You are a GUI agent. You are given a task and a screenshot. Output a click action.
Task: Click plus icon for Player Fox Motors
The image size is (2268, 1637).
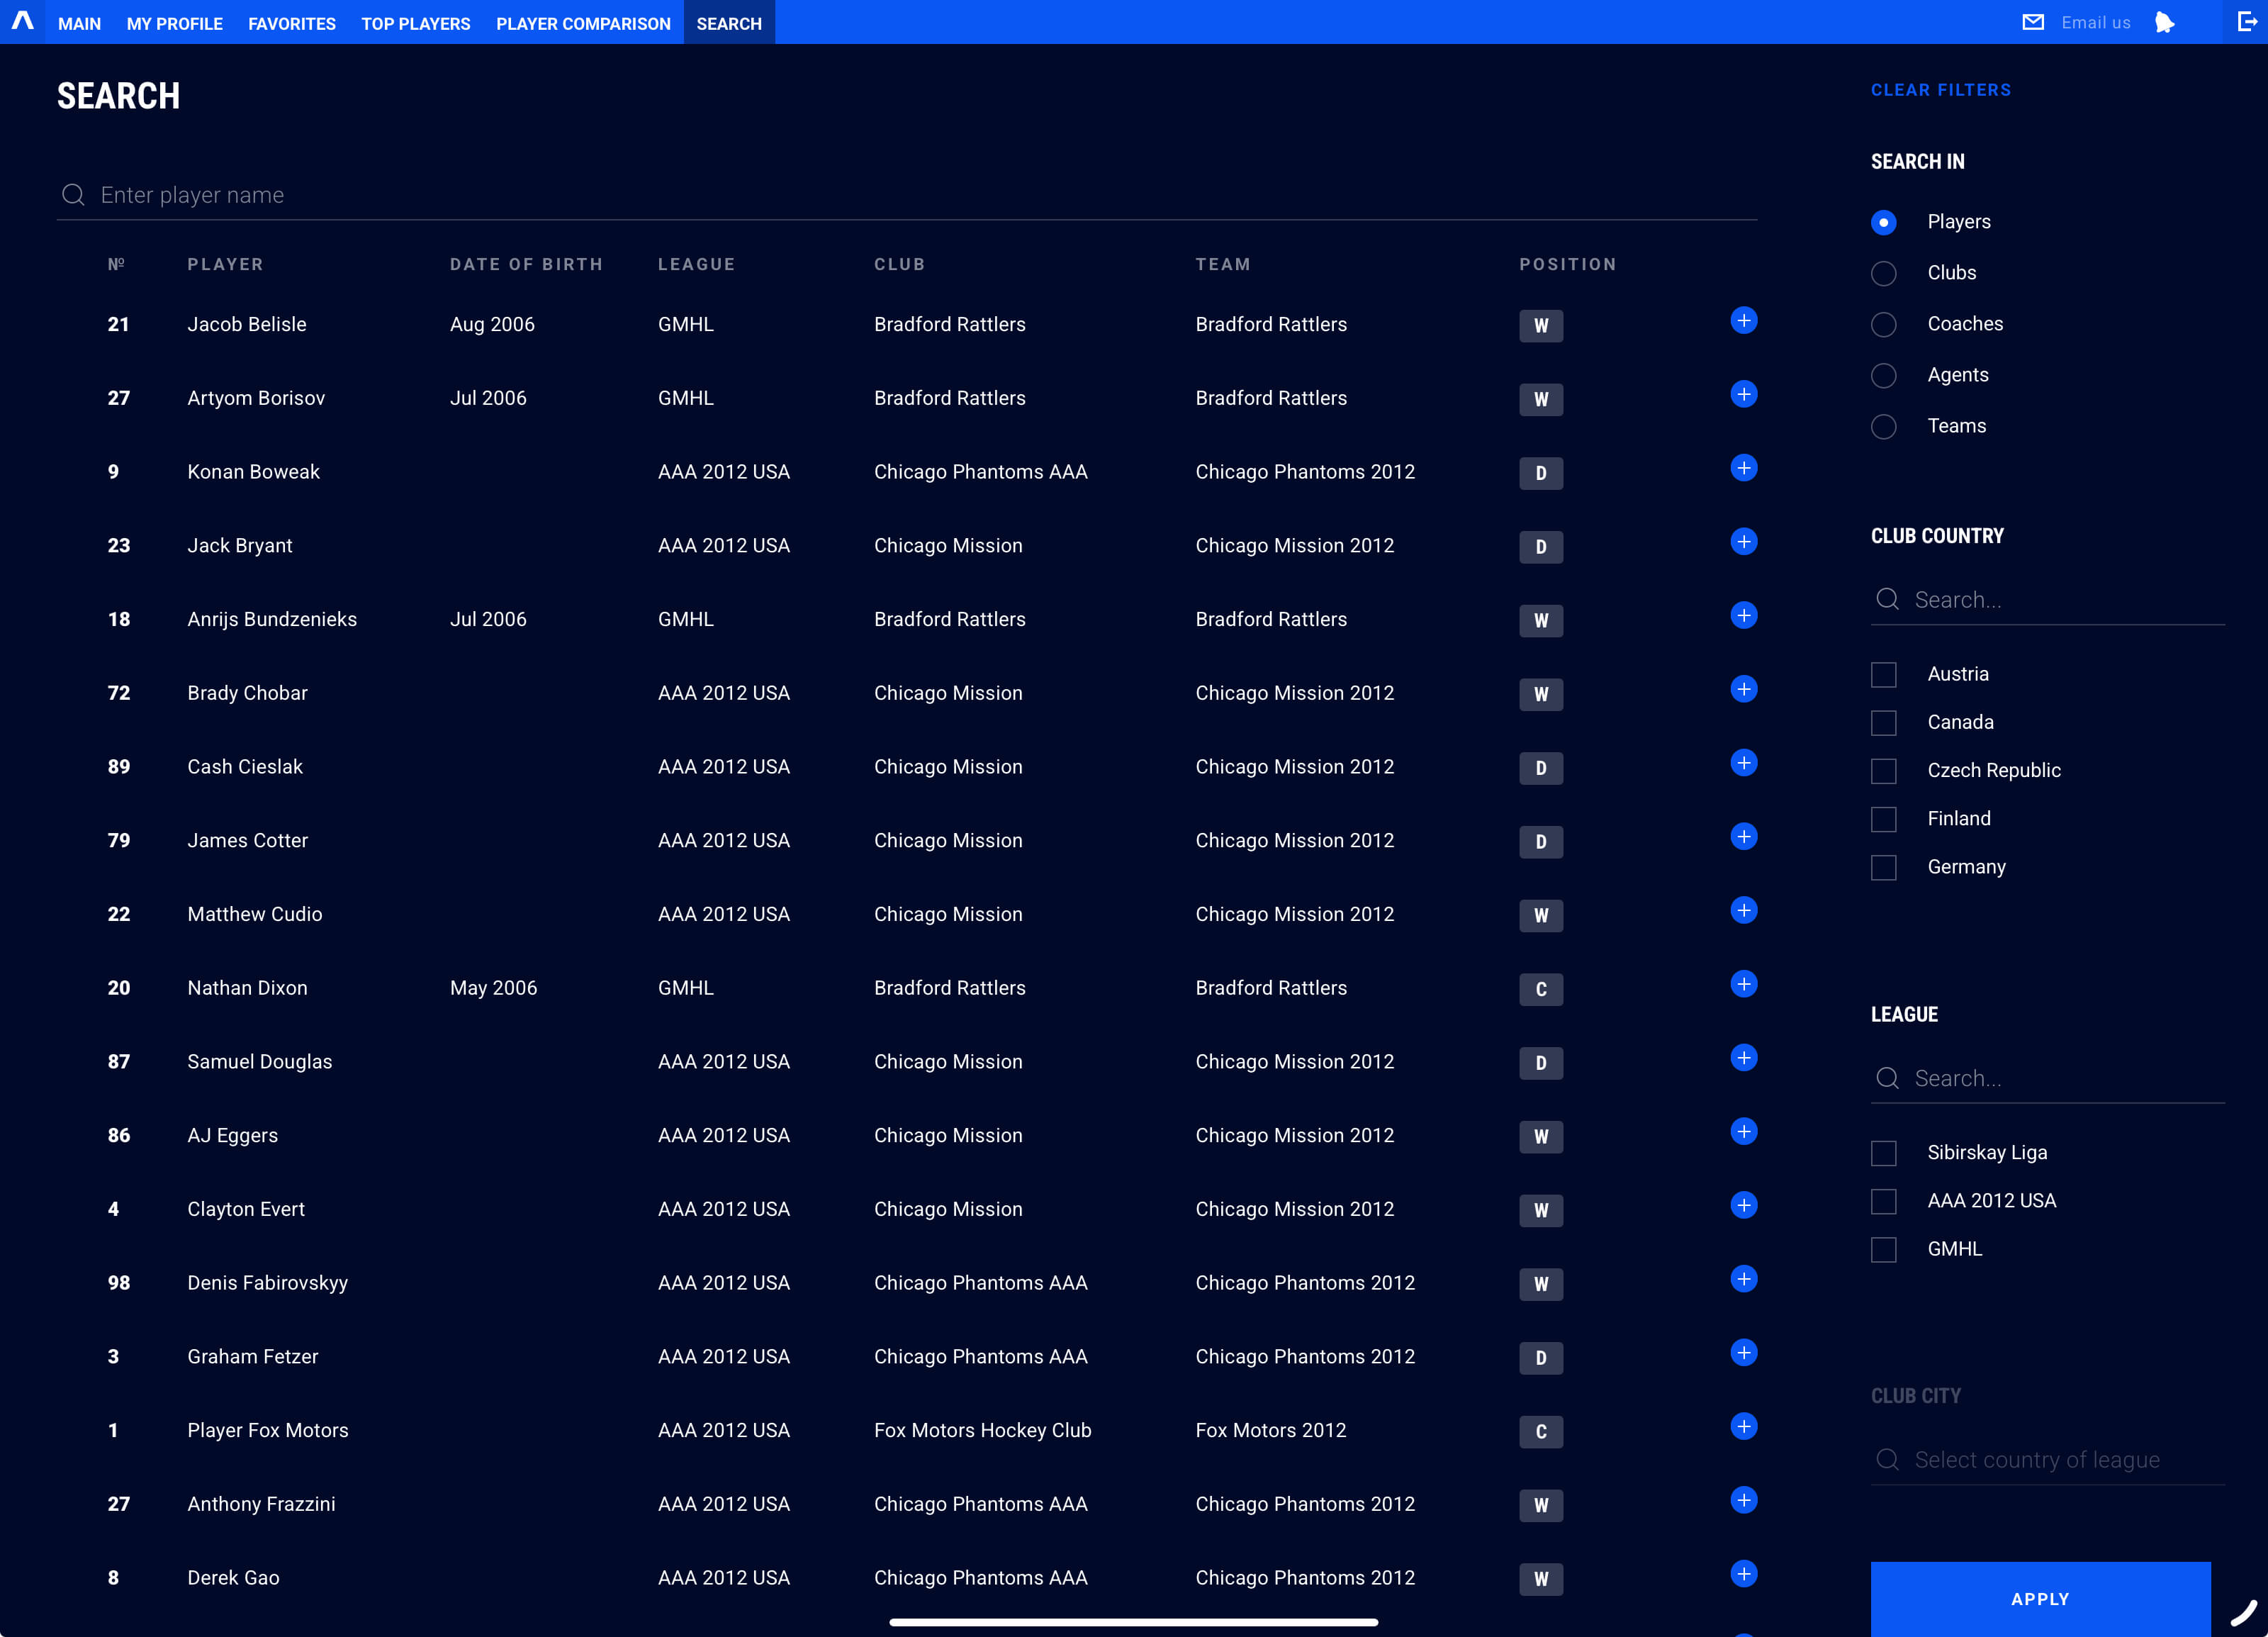(x=1743, y=1426)
